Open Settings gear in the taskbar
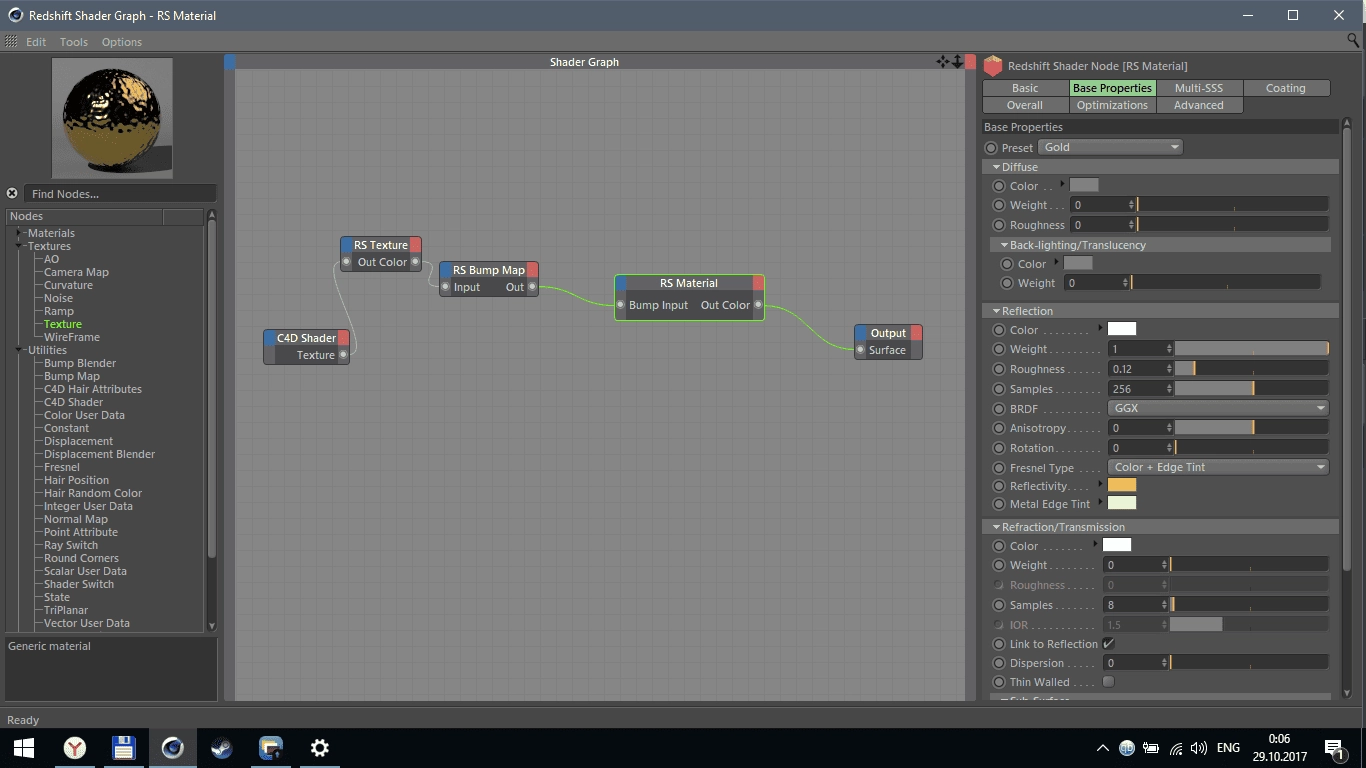Image resolution: width=1366 pixels, height=768 pixels. (320, 748)
